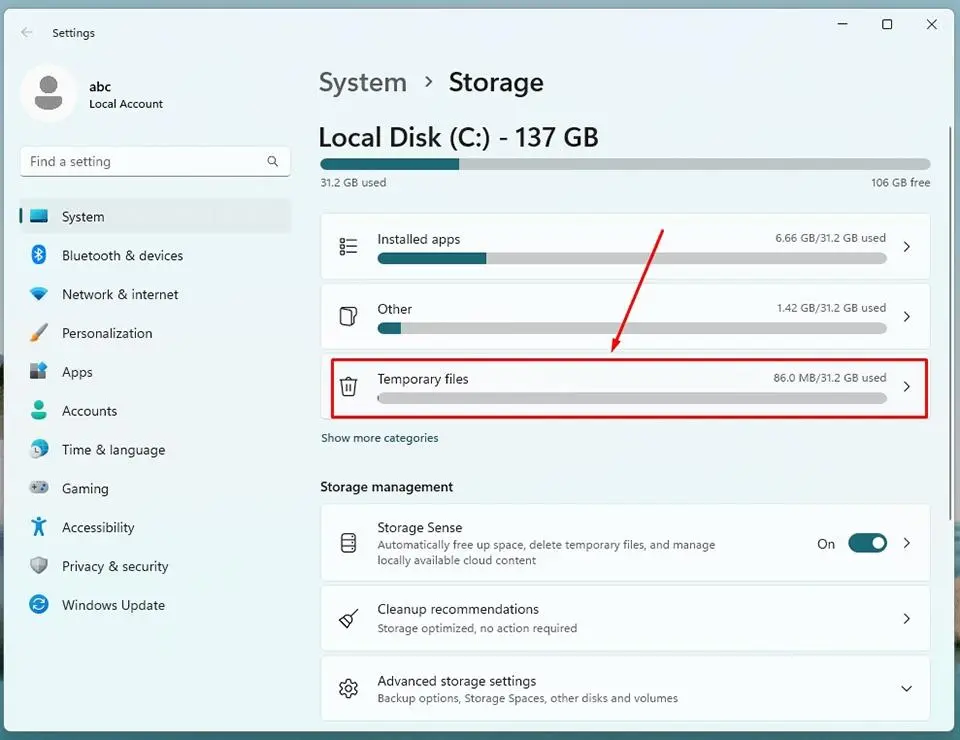Click the 1.42 GB/31.2 GB used value
The image size is (960, 740).
[831, 308]
